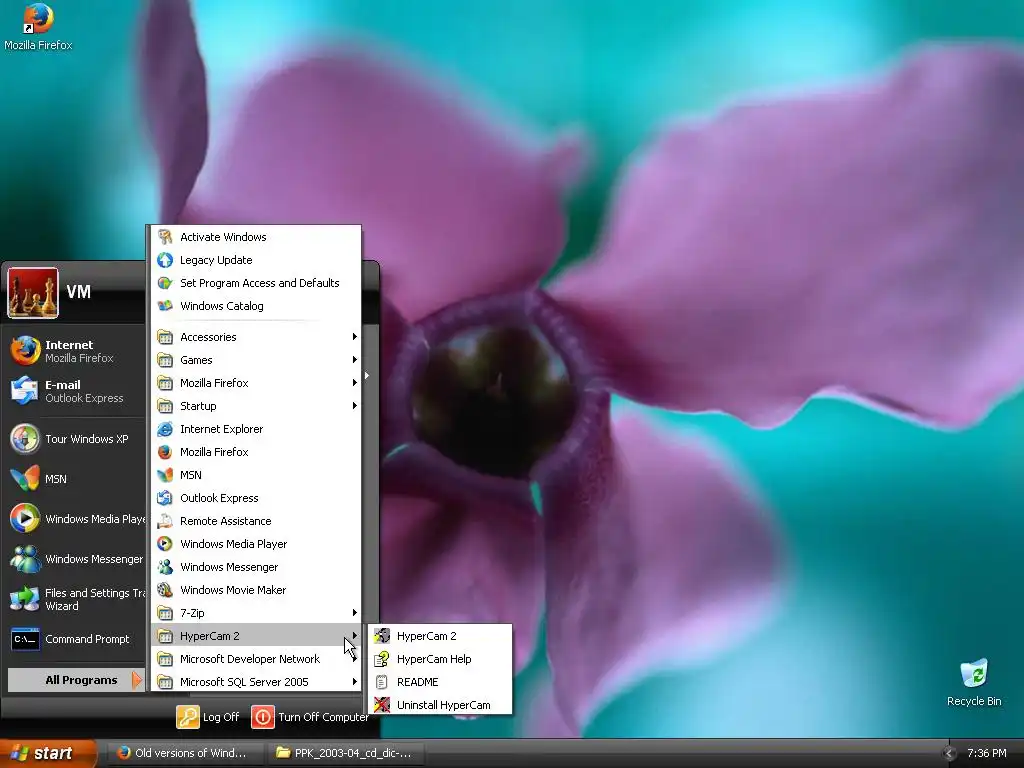
Task: Click the Windows Catalog icon
Action: point(165,306)
